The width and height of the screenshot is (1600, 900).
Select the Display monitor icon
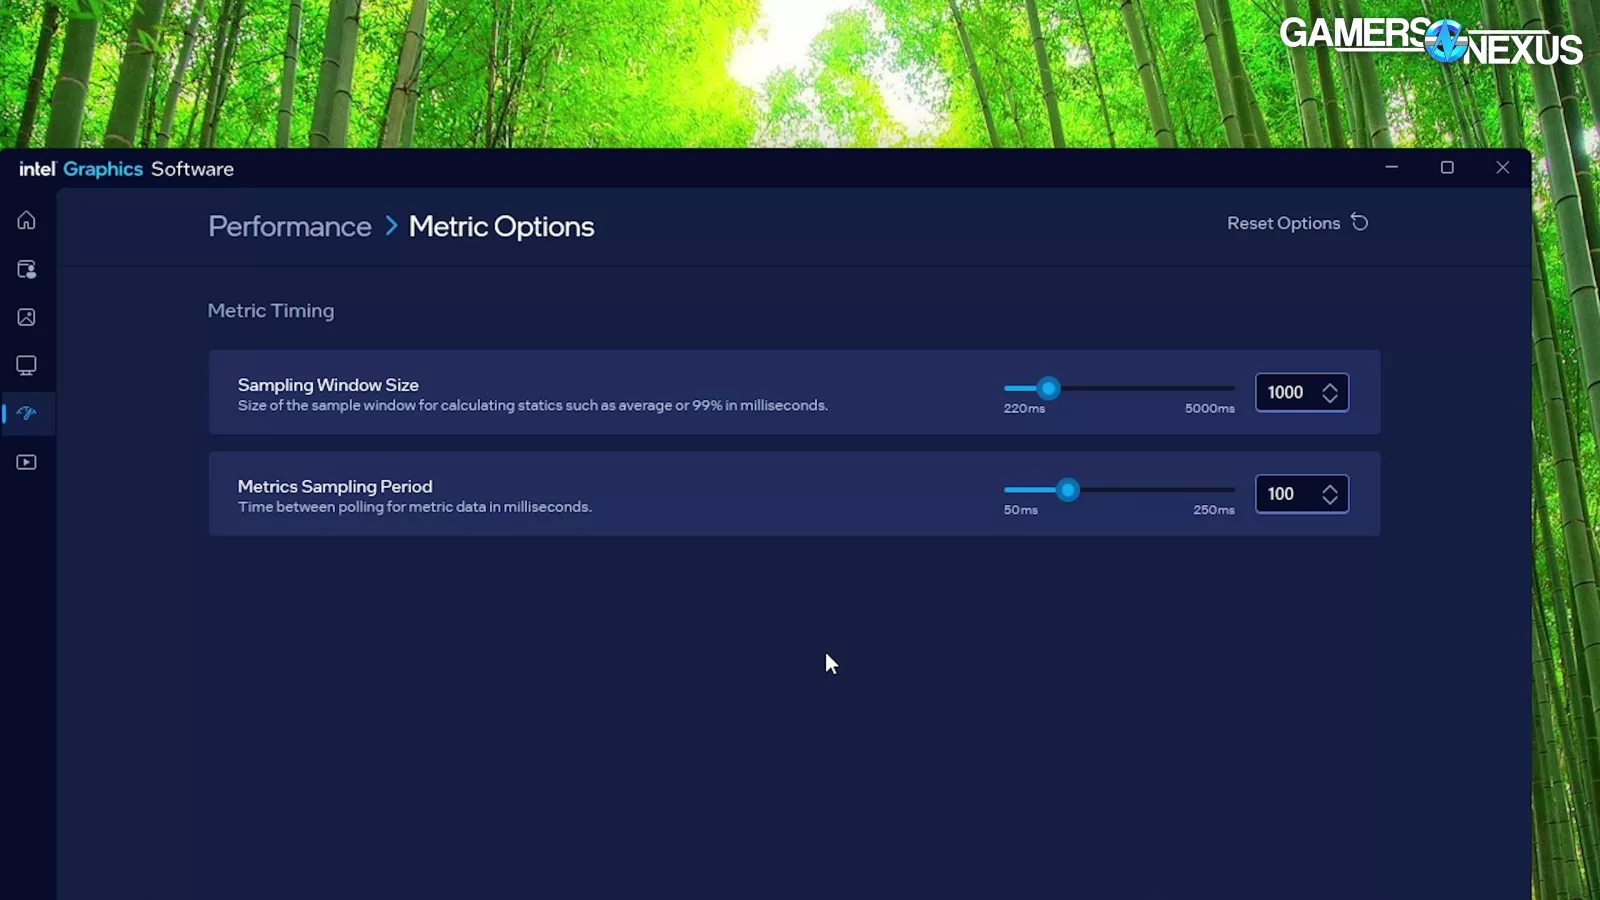(x=26, y=365)
